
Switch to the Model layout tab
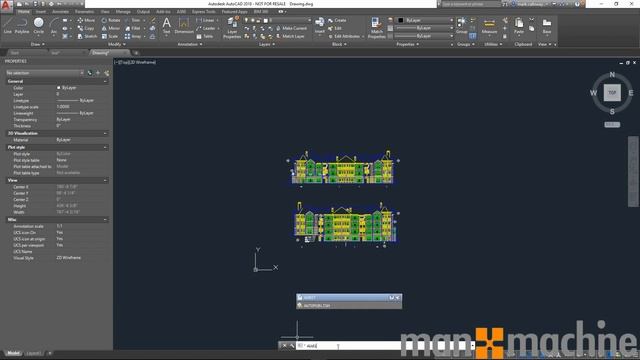pos(13,353)
